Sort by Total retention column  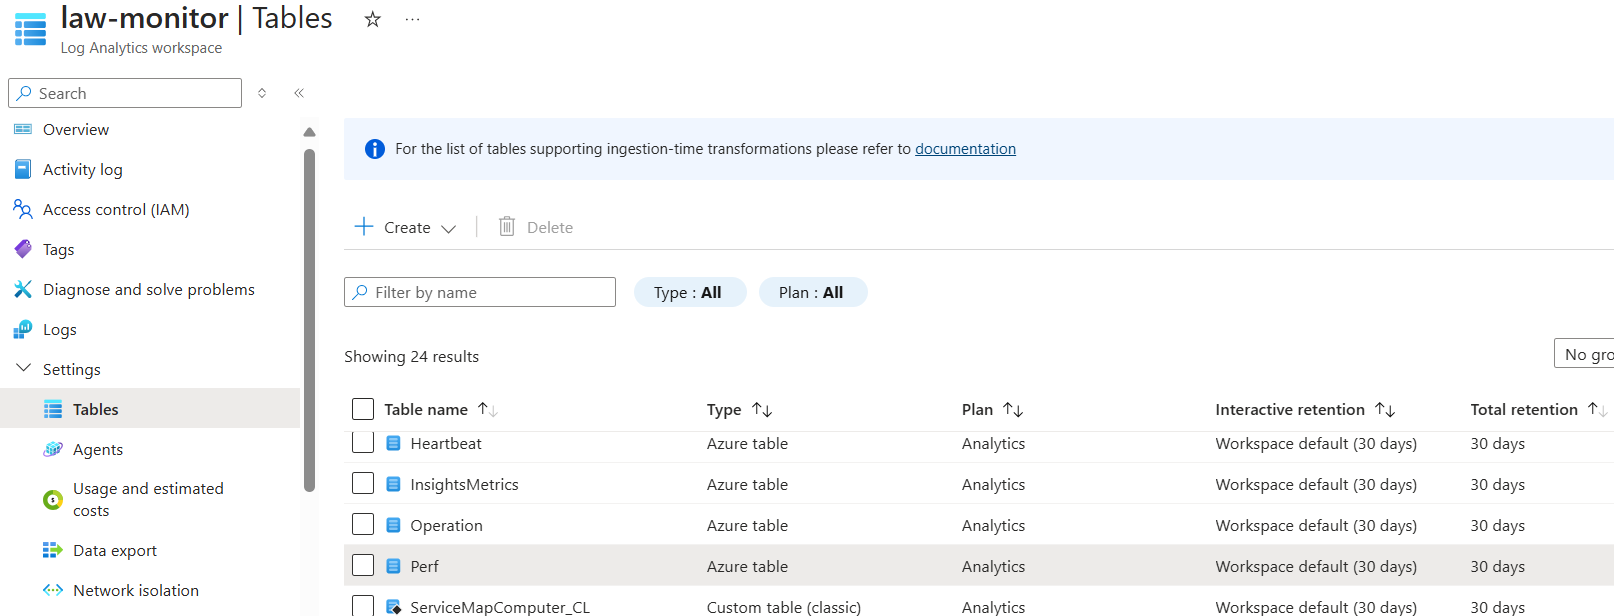pos(1598,409)
